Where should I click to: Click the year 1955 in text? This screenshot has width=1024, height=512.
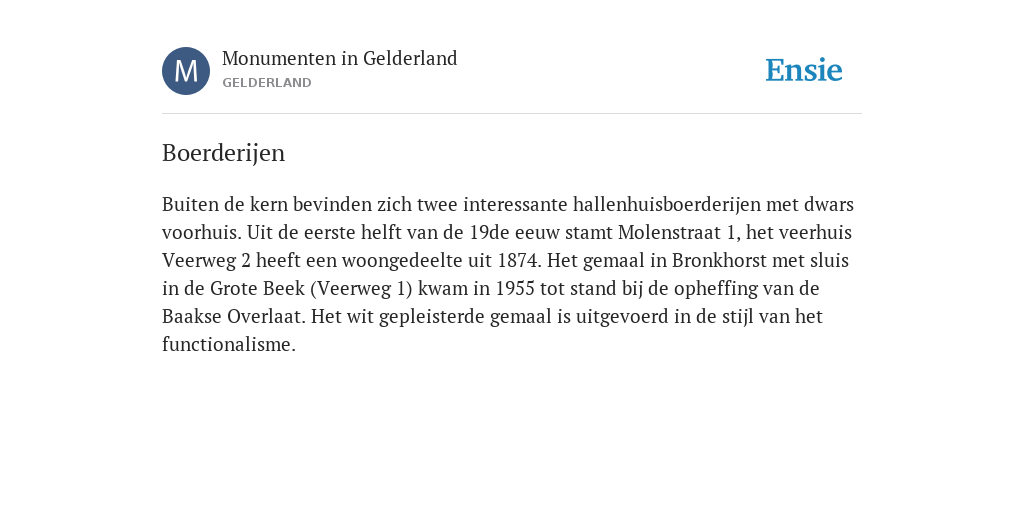pyautogui.click(x=515, y=289)
